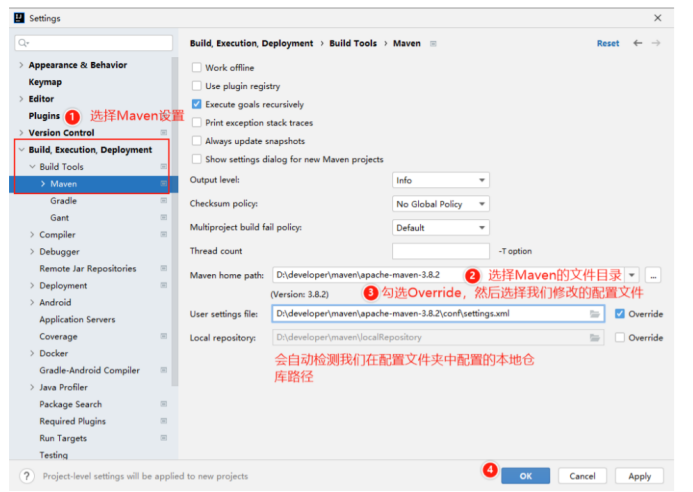693x492 pixels.
Task: Click project-level icon on Package Search row
Action: pos(164,404)
